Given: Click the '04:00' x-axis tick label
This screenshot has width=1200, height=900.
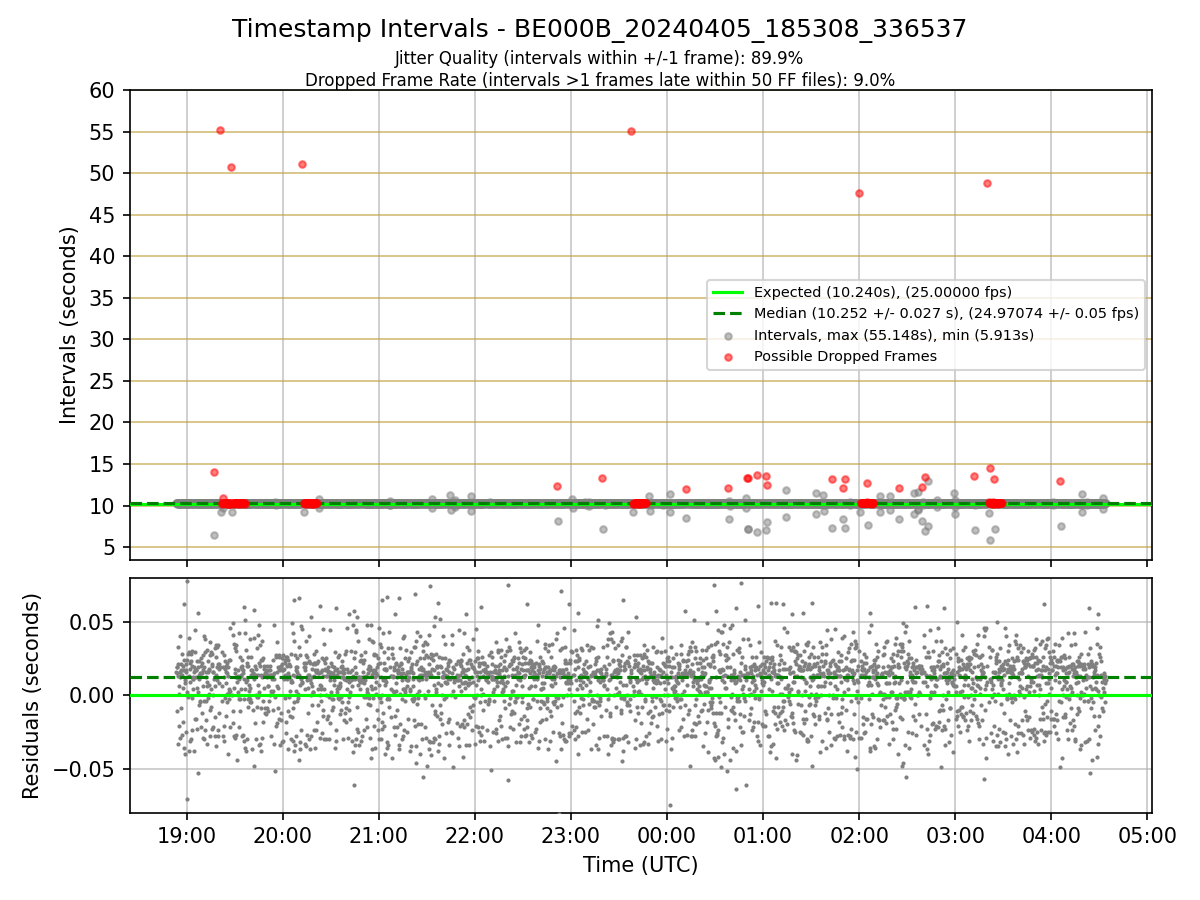Looking at the screenshot, I should click(x=1051, y=834).
